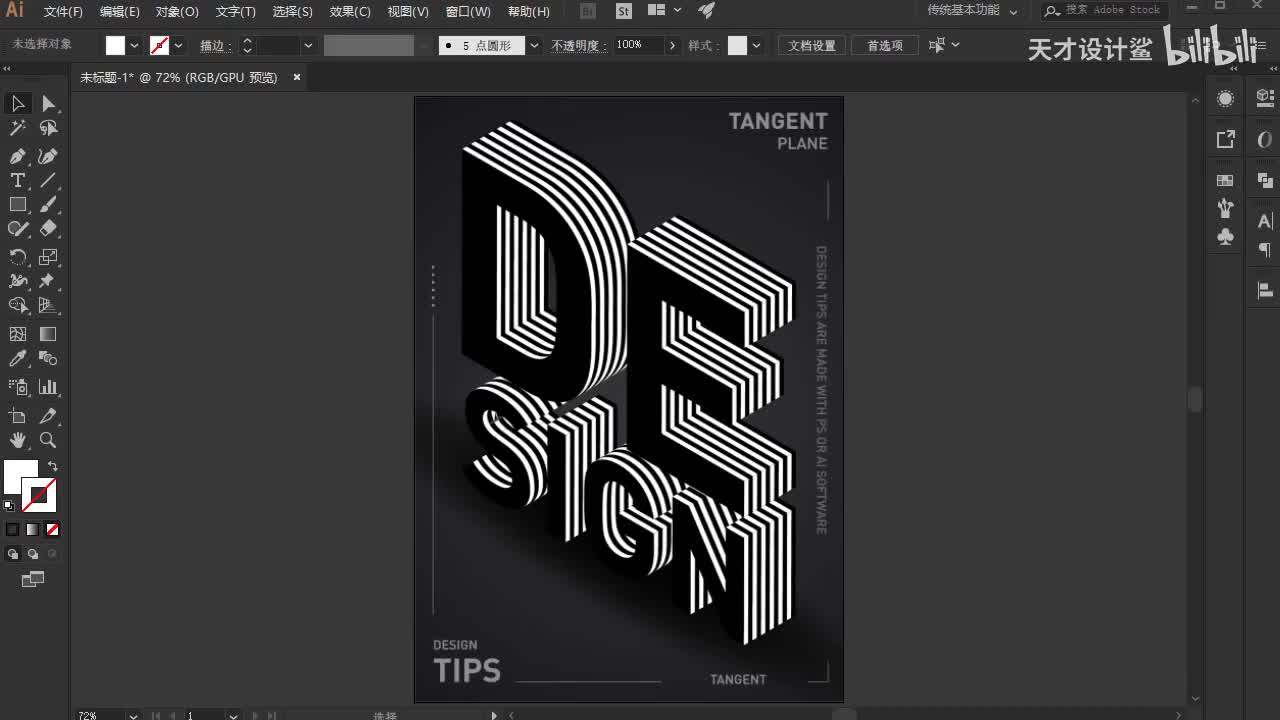Activate the Rectangle tool
The width and height of the screenshot is (1280, 720).
[x=18, y=204]
